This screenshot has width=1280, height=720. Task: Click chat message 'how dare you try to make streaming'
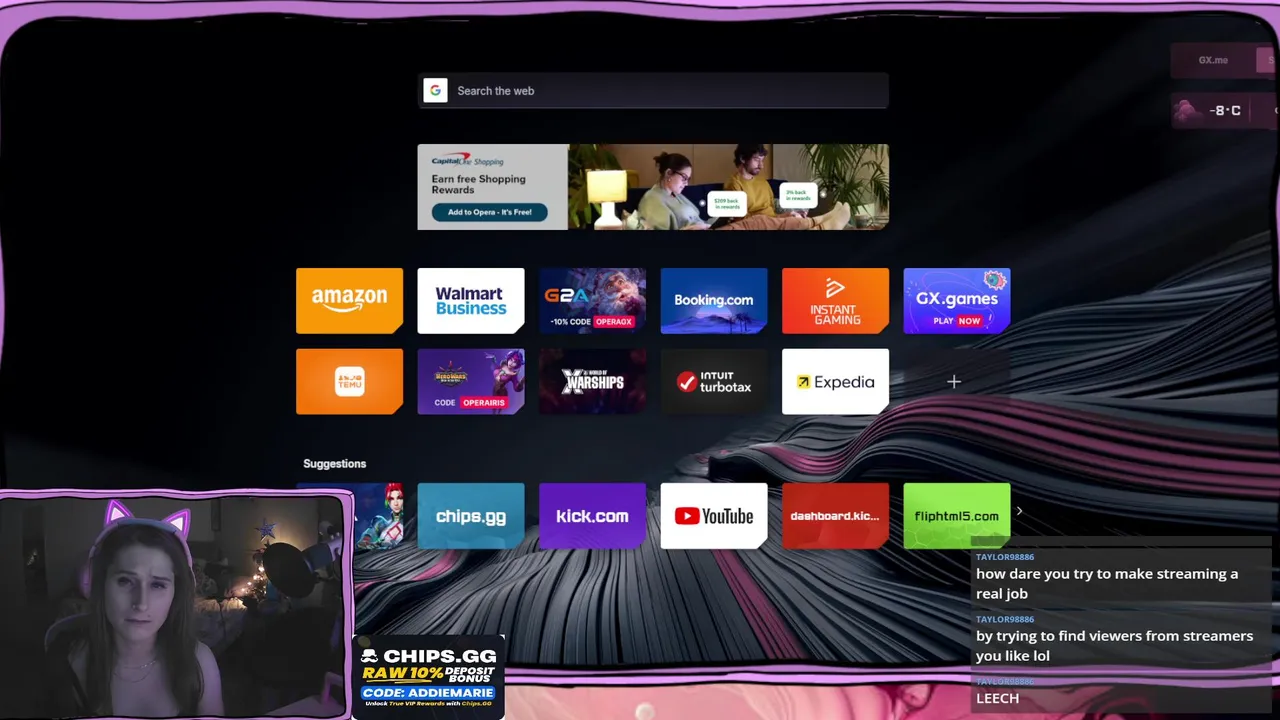pyautogui.click(x=1107, y=583)
